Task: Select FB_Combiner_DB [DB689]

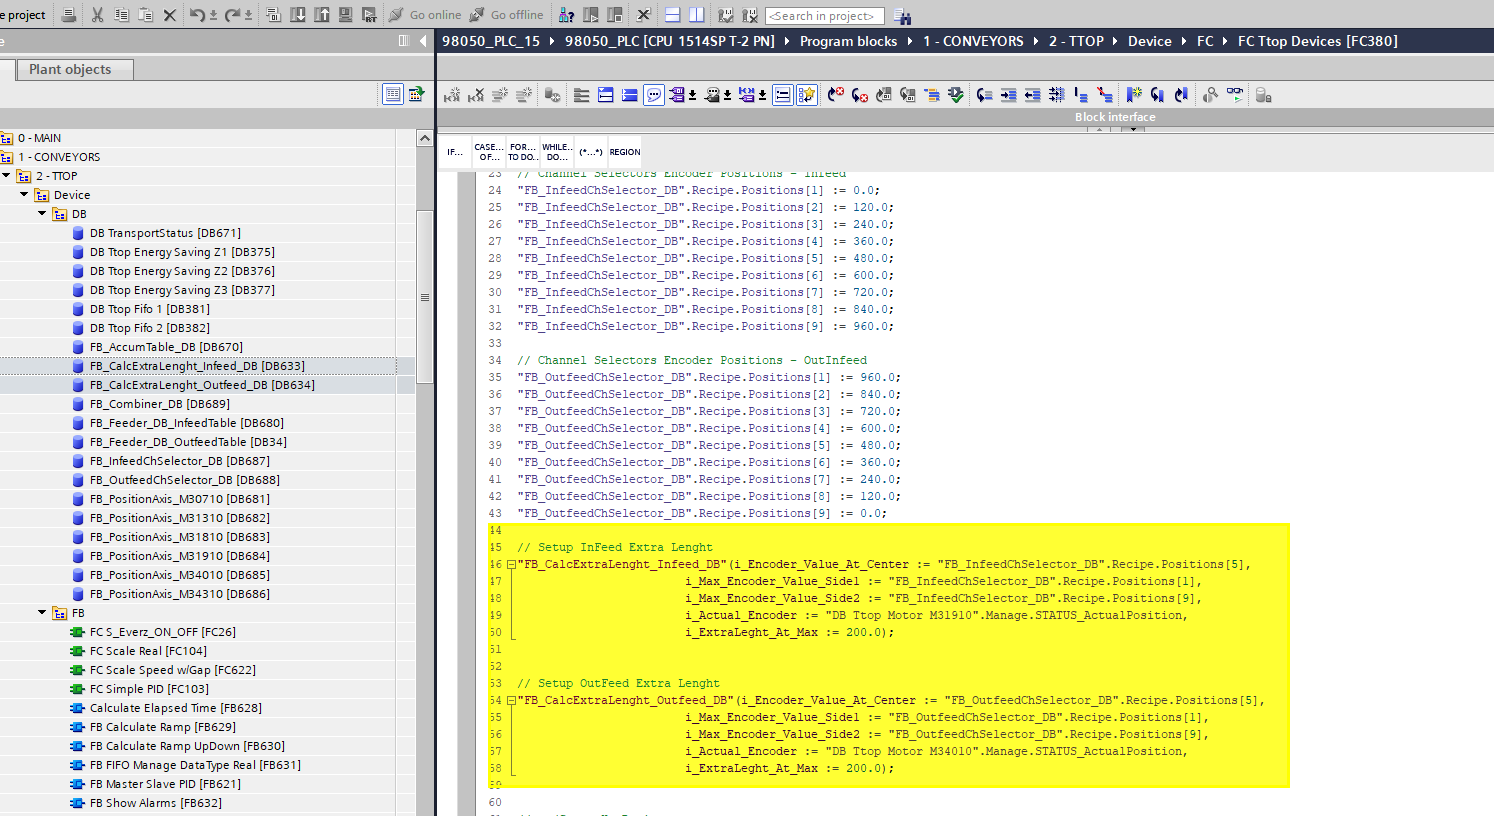Action: [x=160, y=404]
